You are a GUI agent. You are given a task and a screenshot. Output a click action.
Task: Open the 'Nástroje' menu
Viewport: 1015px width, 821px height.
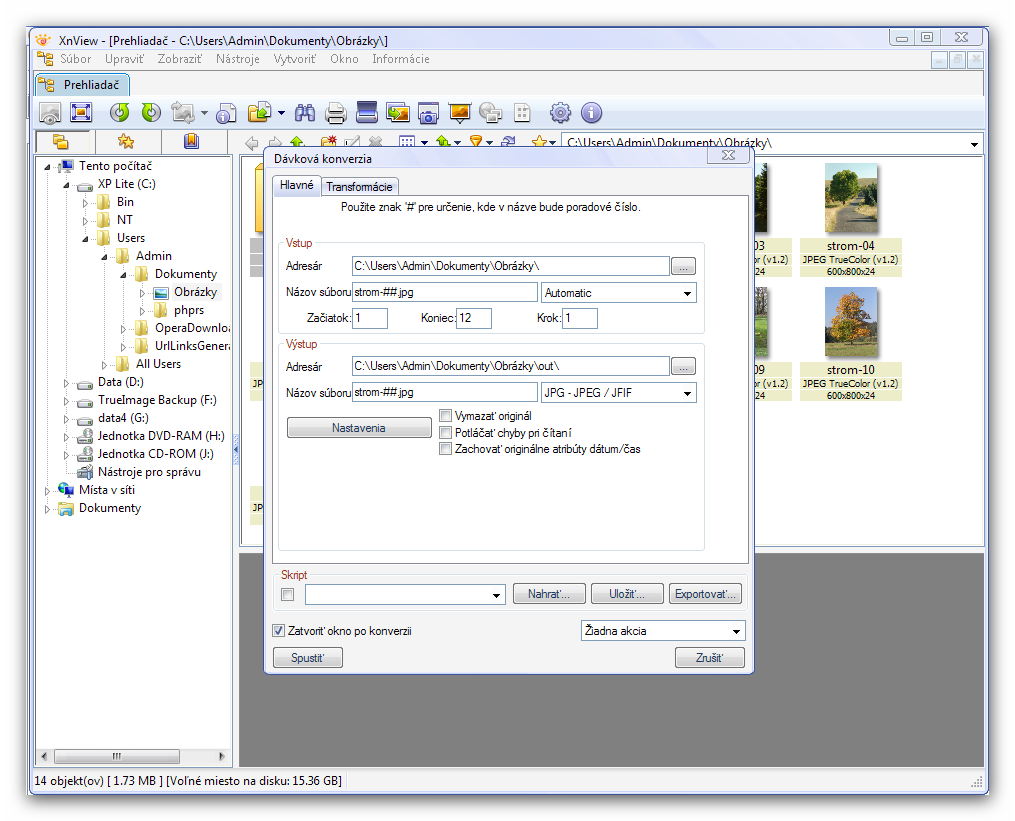click(x=237, y=59)
